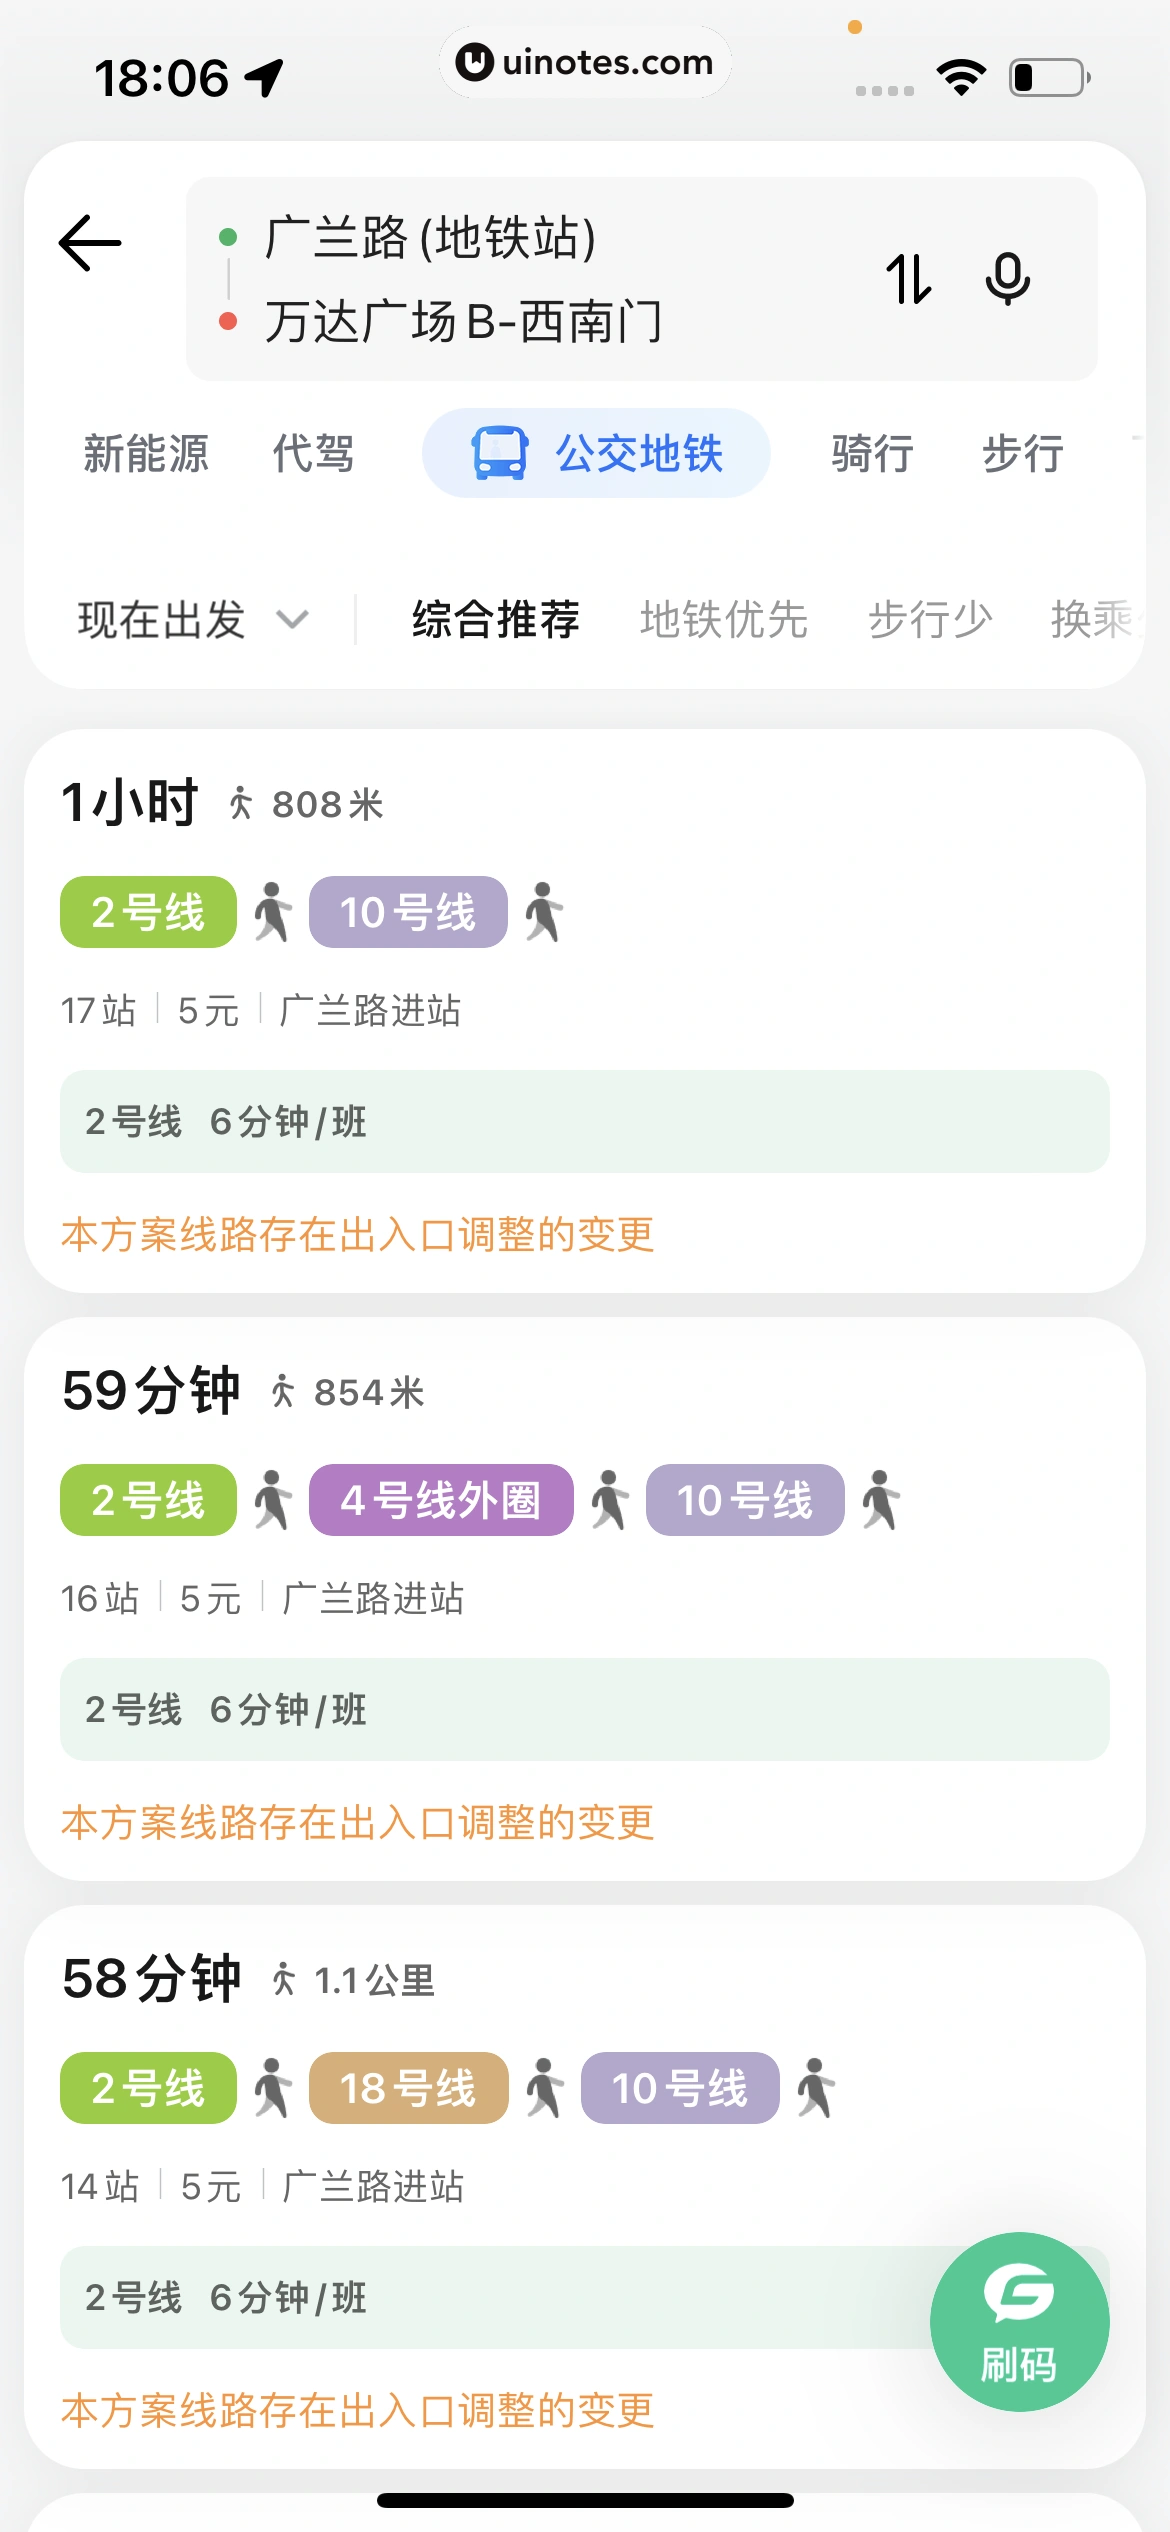The image size is (1170, 2532).
Task: Select the 综合推荐 filter option
Action: click(496, 620)
